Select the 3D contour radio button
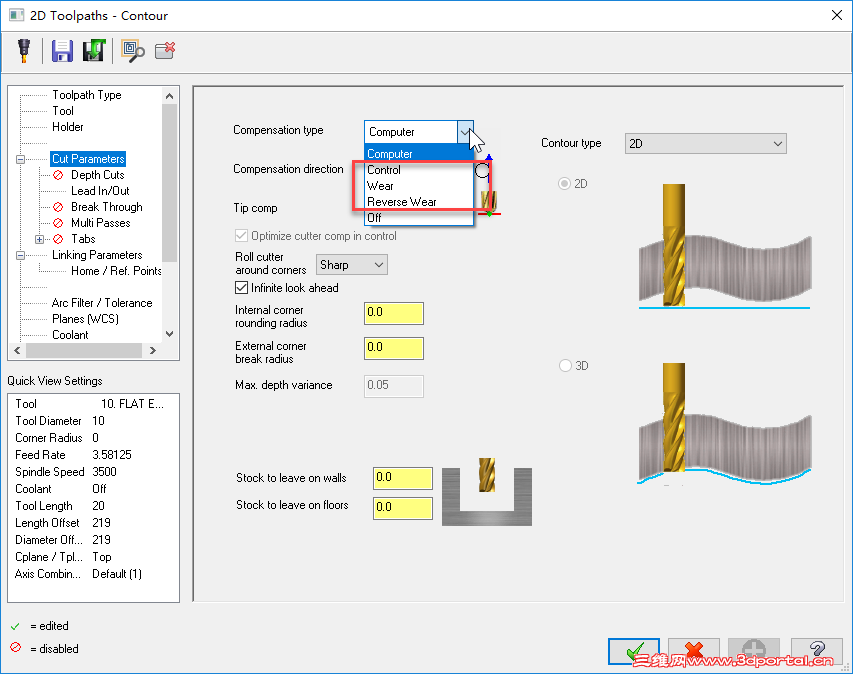 point(565,366)
